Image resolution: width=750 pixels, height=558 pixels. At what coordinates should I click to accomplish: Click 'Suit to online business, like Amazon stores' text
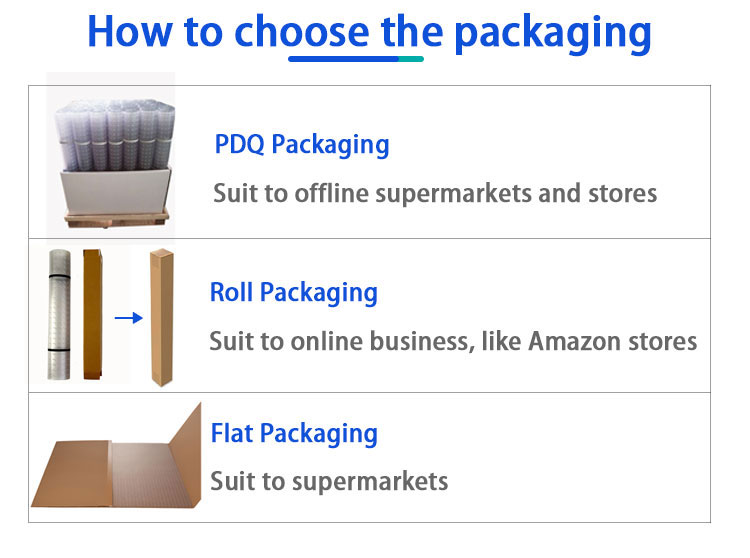coord(453,341)
